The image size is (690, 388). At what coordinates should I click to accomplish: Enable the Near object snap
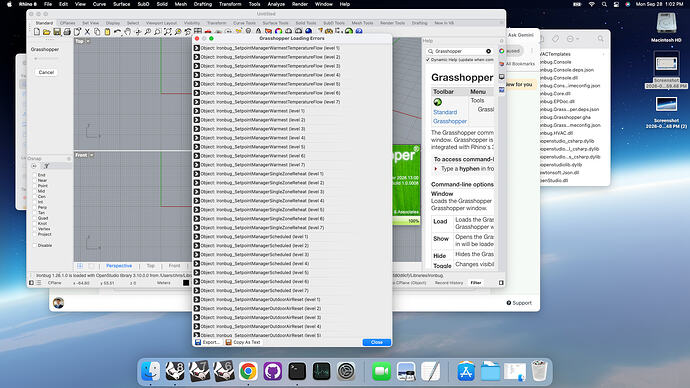point(35,180)
